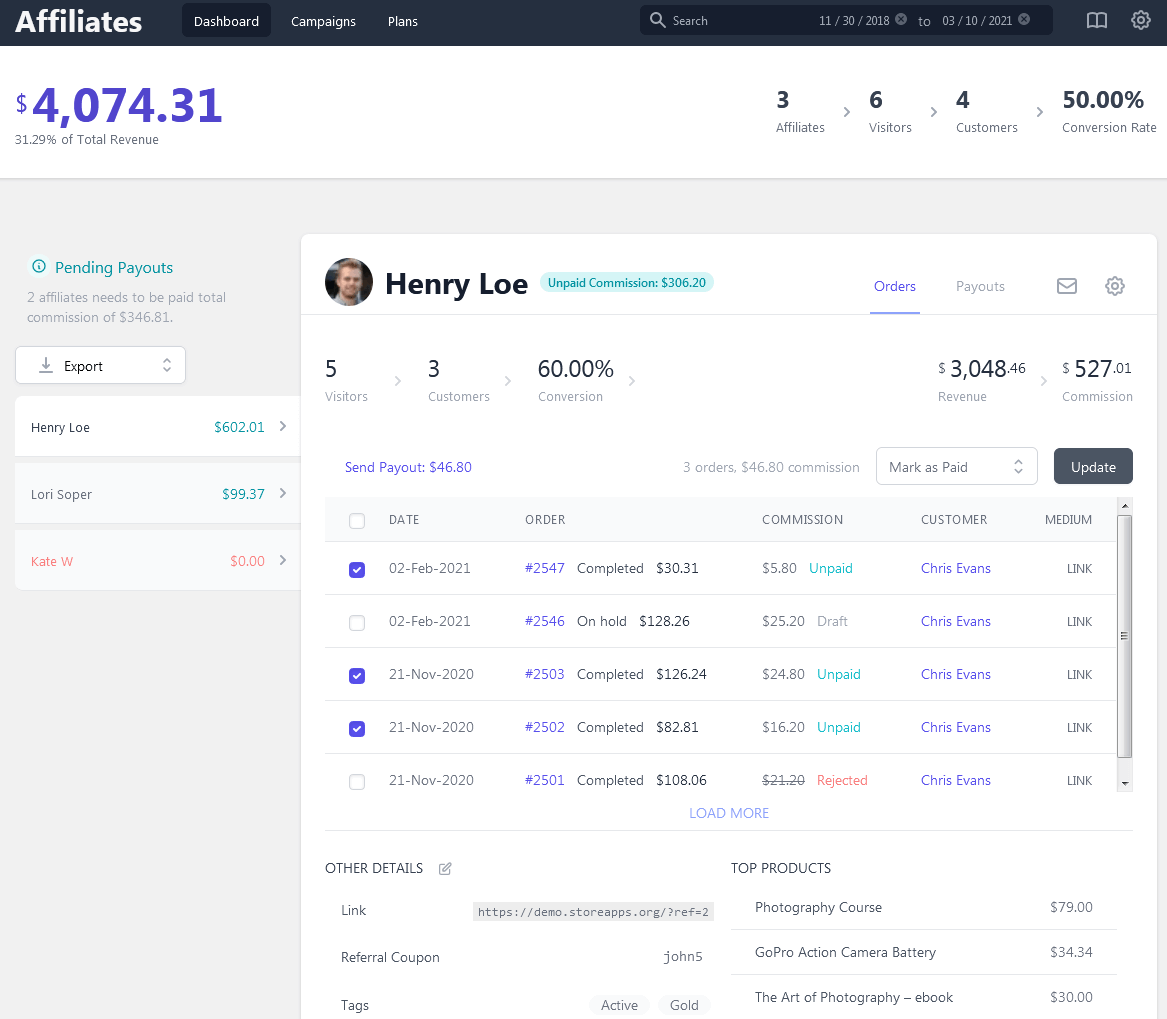Viewport: 1167px width, 1019px height.
Task: Go to the Dashboard tab
Action: click(x=226, y=21)
